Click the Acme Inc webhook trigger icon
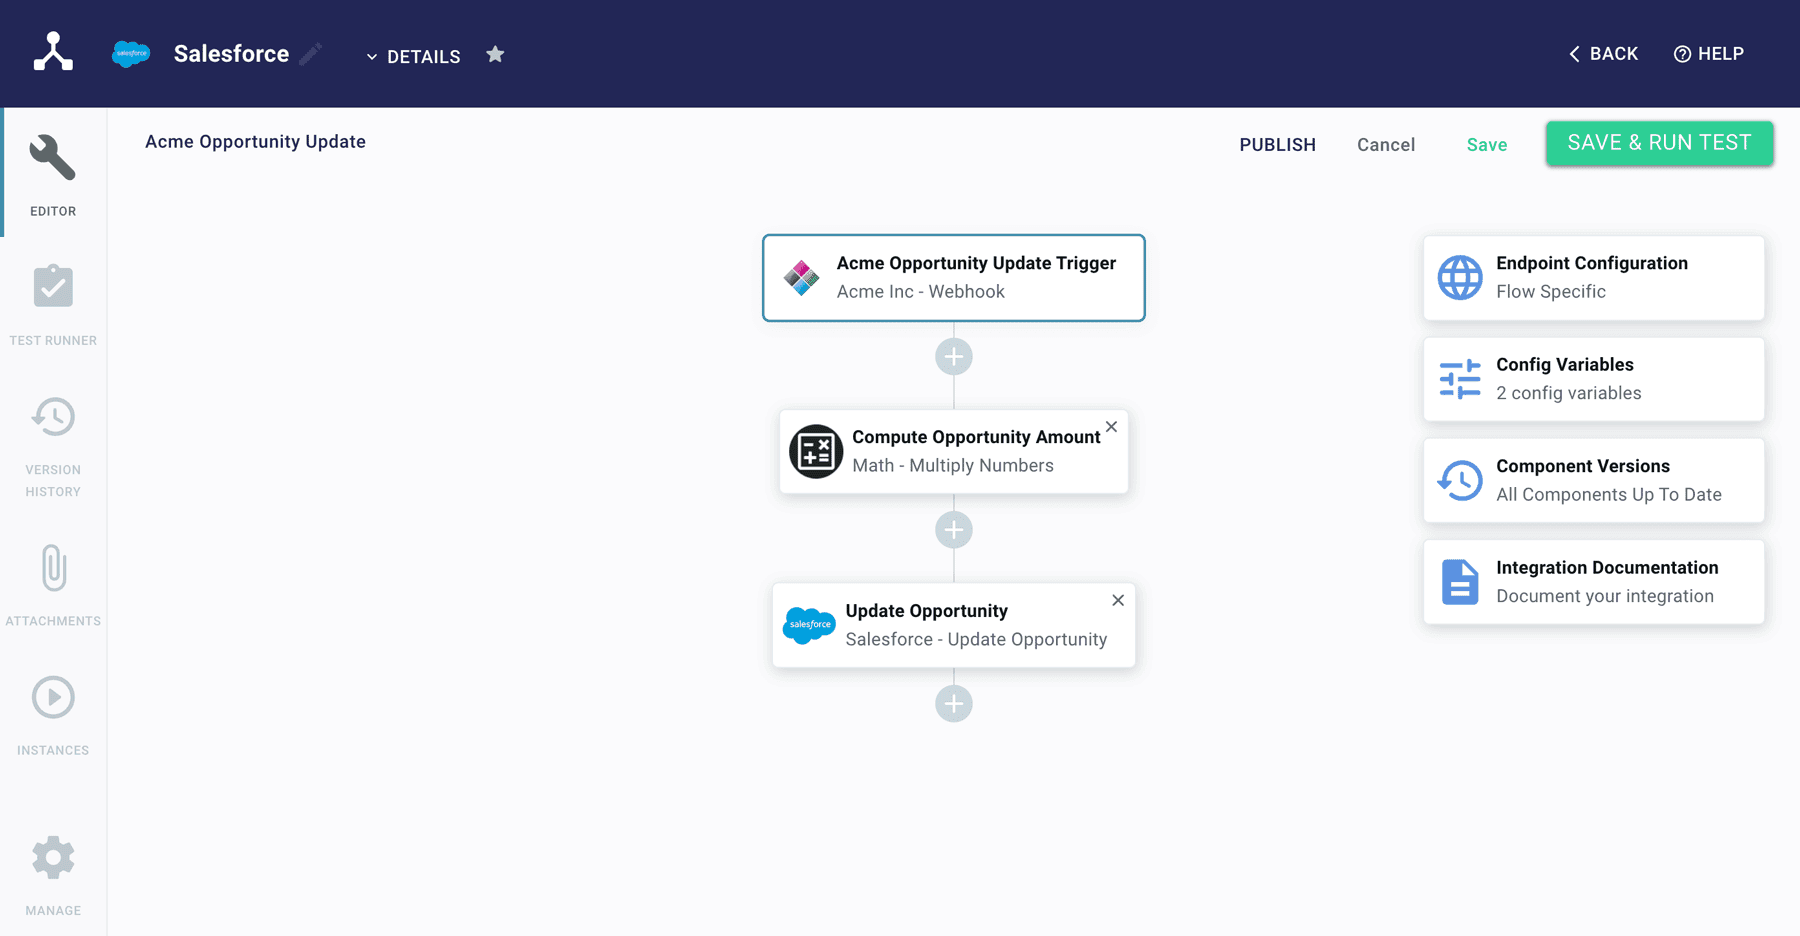 [801, 278]
